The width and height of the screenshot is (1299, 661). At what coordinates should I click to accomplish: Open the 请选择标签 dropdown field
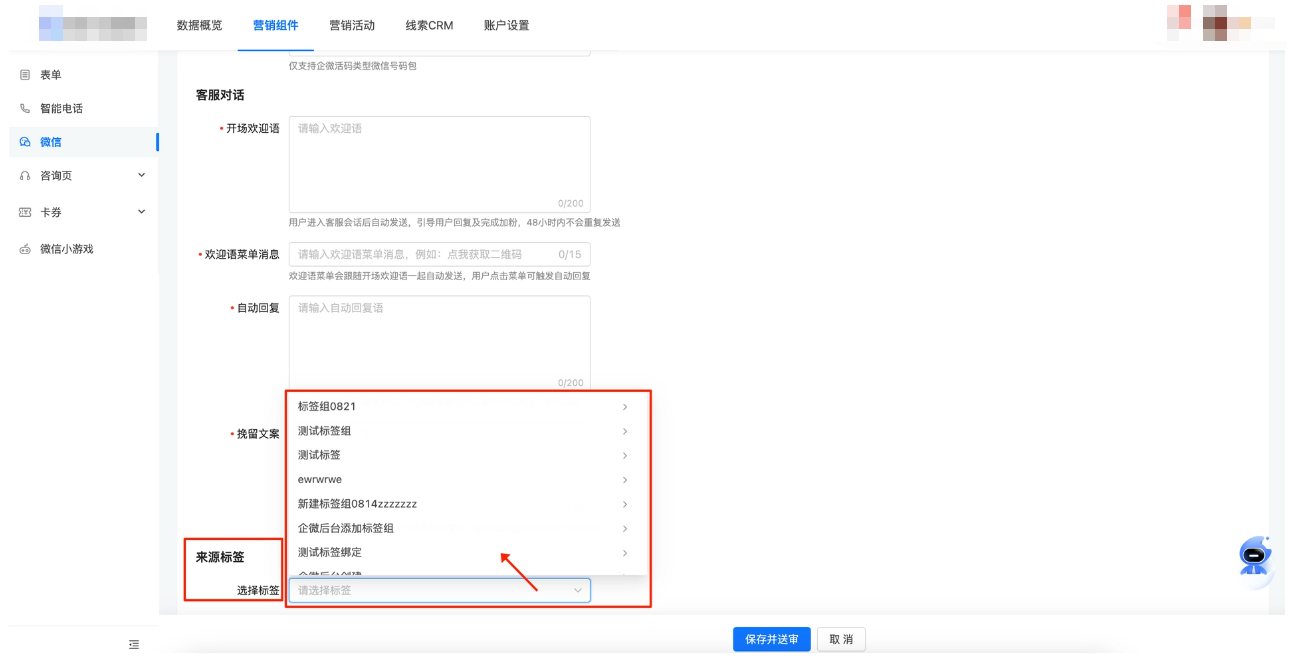438,590
